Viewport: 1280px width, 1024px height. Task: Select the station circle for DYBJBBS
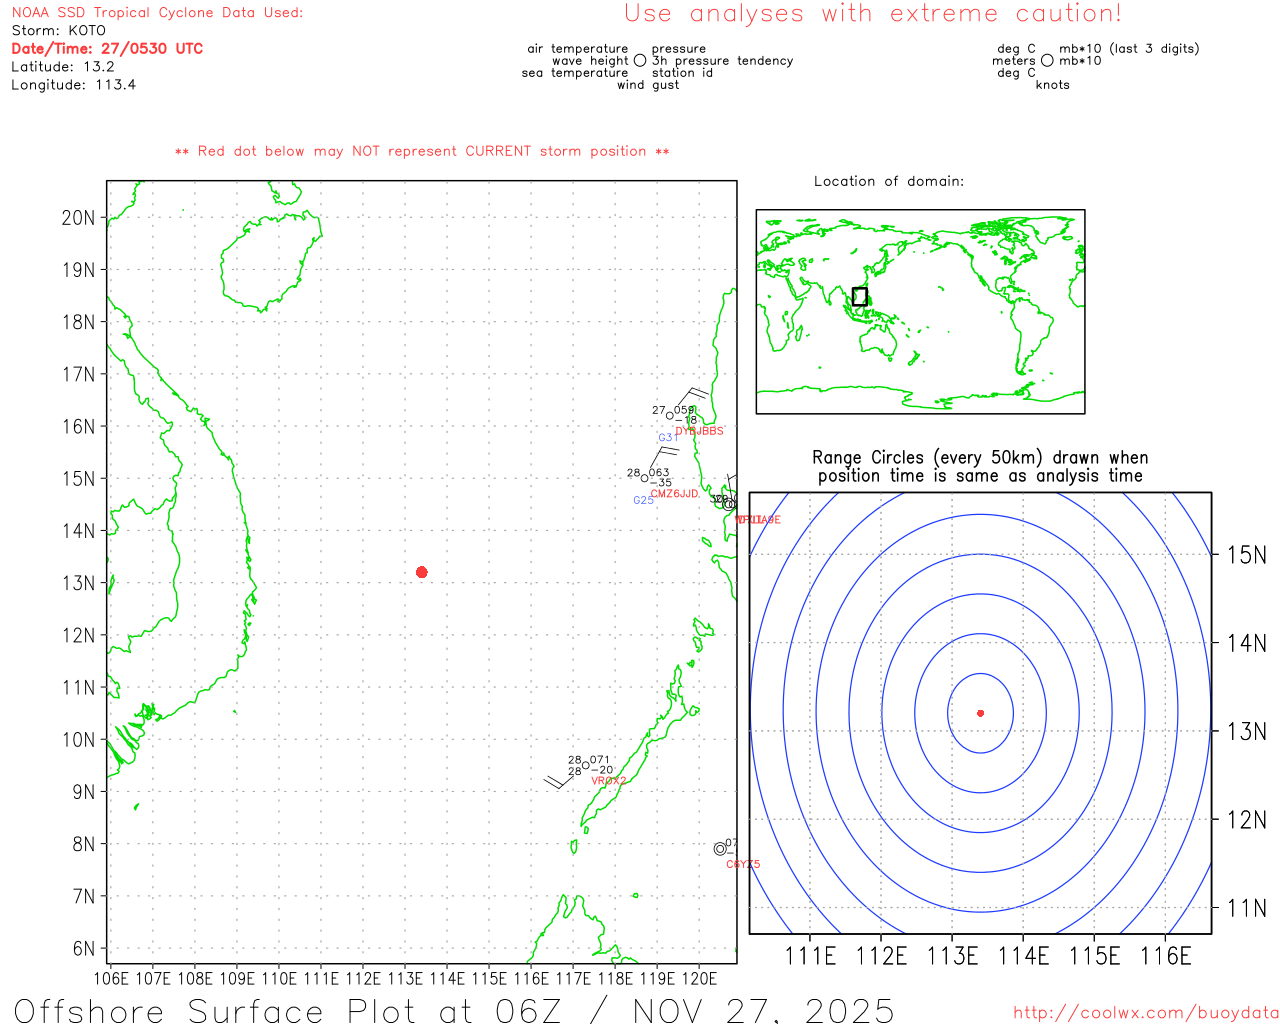point(670,416)
